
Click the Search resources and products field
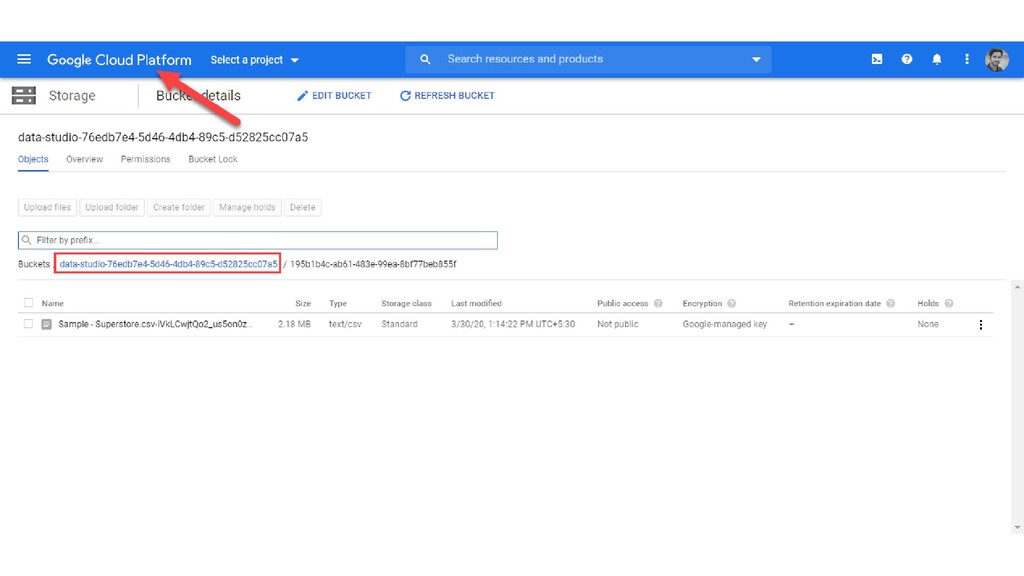[x=588, y=59]
